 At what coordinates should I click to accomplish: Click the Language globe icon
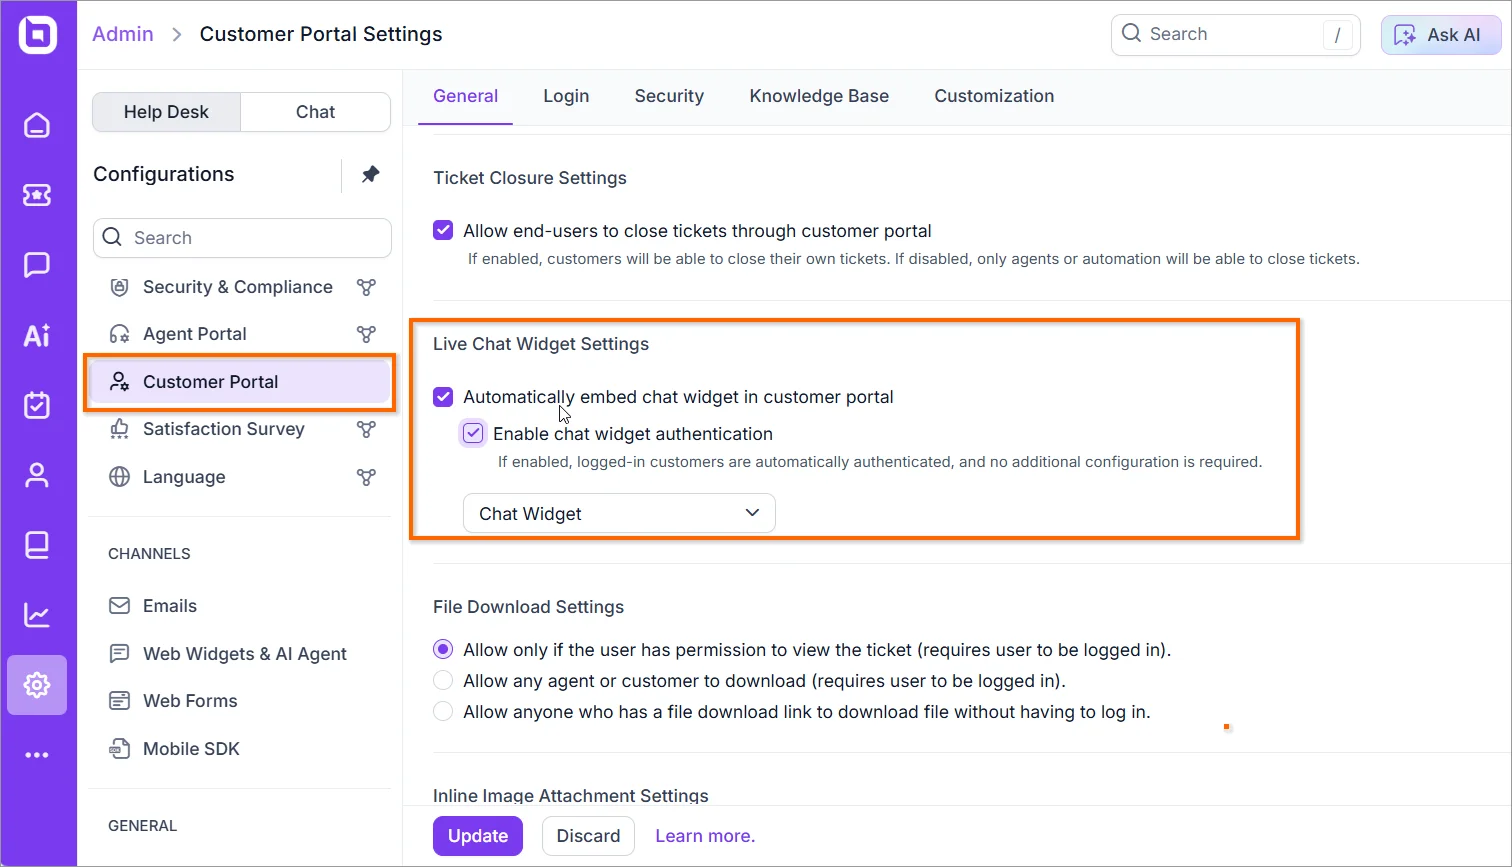coord(119,477)
